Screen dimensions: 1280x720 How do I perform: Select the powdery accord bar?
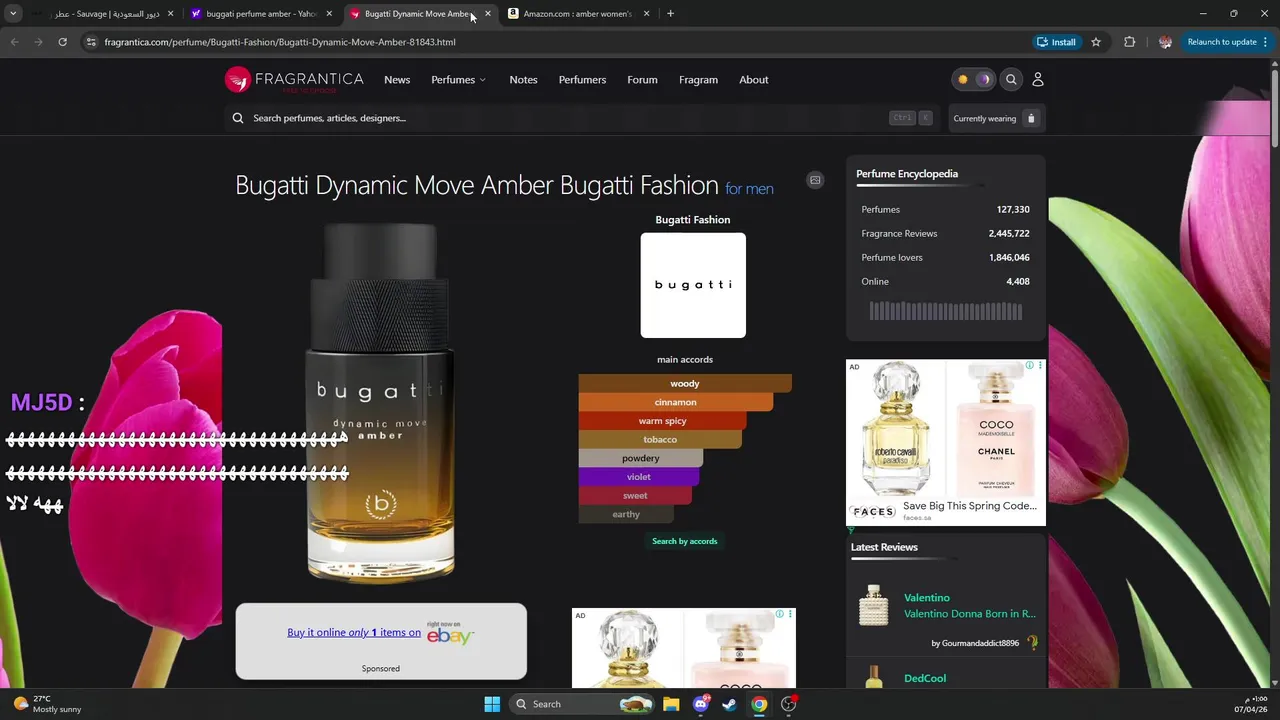point(640,458)
